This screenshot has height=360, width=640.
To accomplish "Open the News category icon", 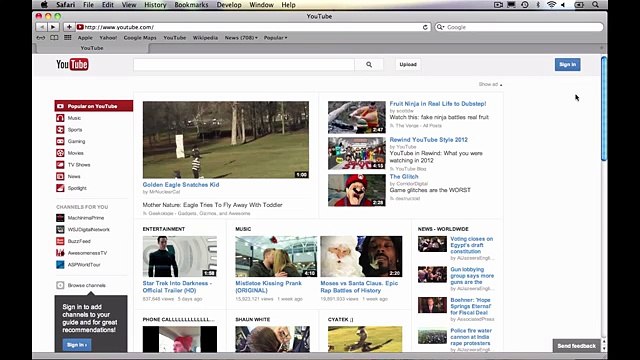I will pyautogui.click(x=60, y=176).
